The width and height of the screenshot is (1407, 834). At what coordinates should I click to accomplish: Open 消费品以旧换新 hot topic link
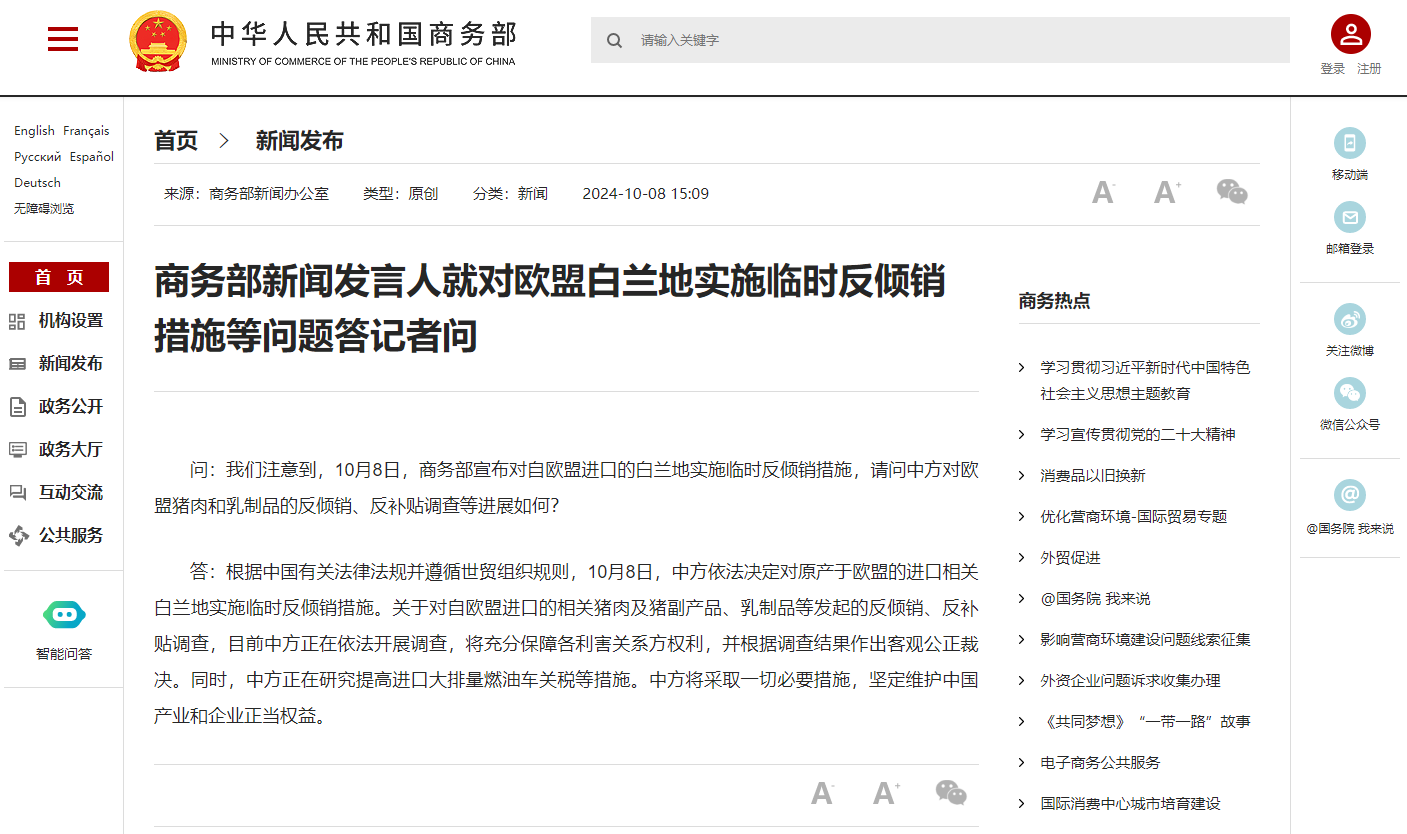pyautogui.click(x=1093, y=476)
